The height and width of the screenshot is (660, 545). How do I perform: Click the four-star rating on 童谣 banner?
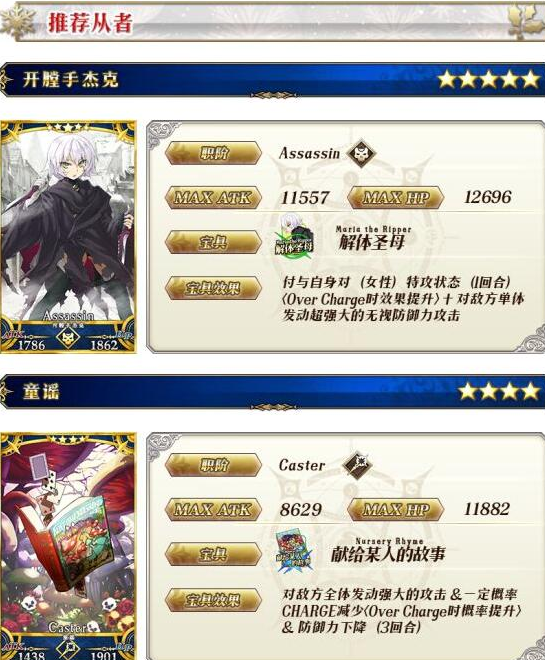tap(499, 391)
